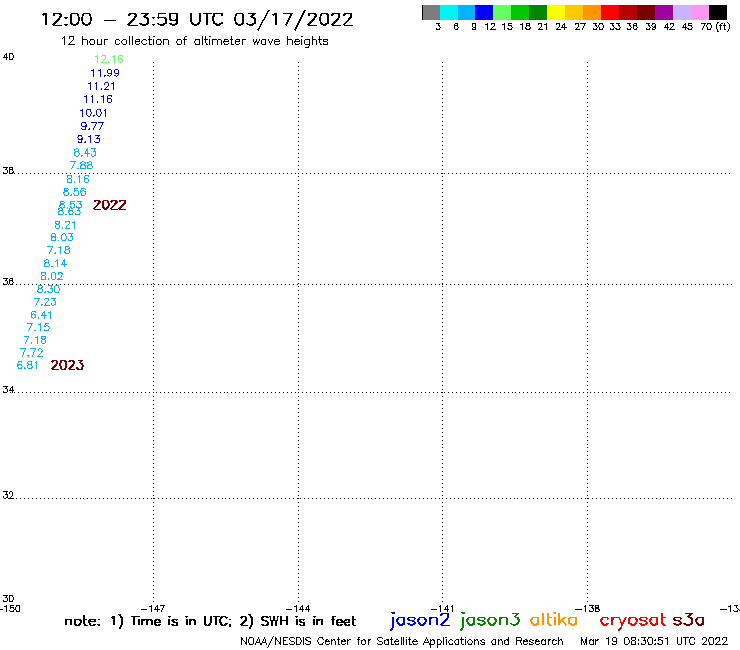Click the -150 longitude axis label
This screenshot has height=650, width=740.
click(x=10, y=608)
